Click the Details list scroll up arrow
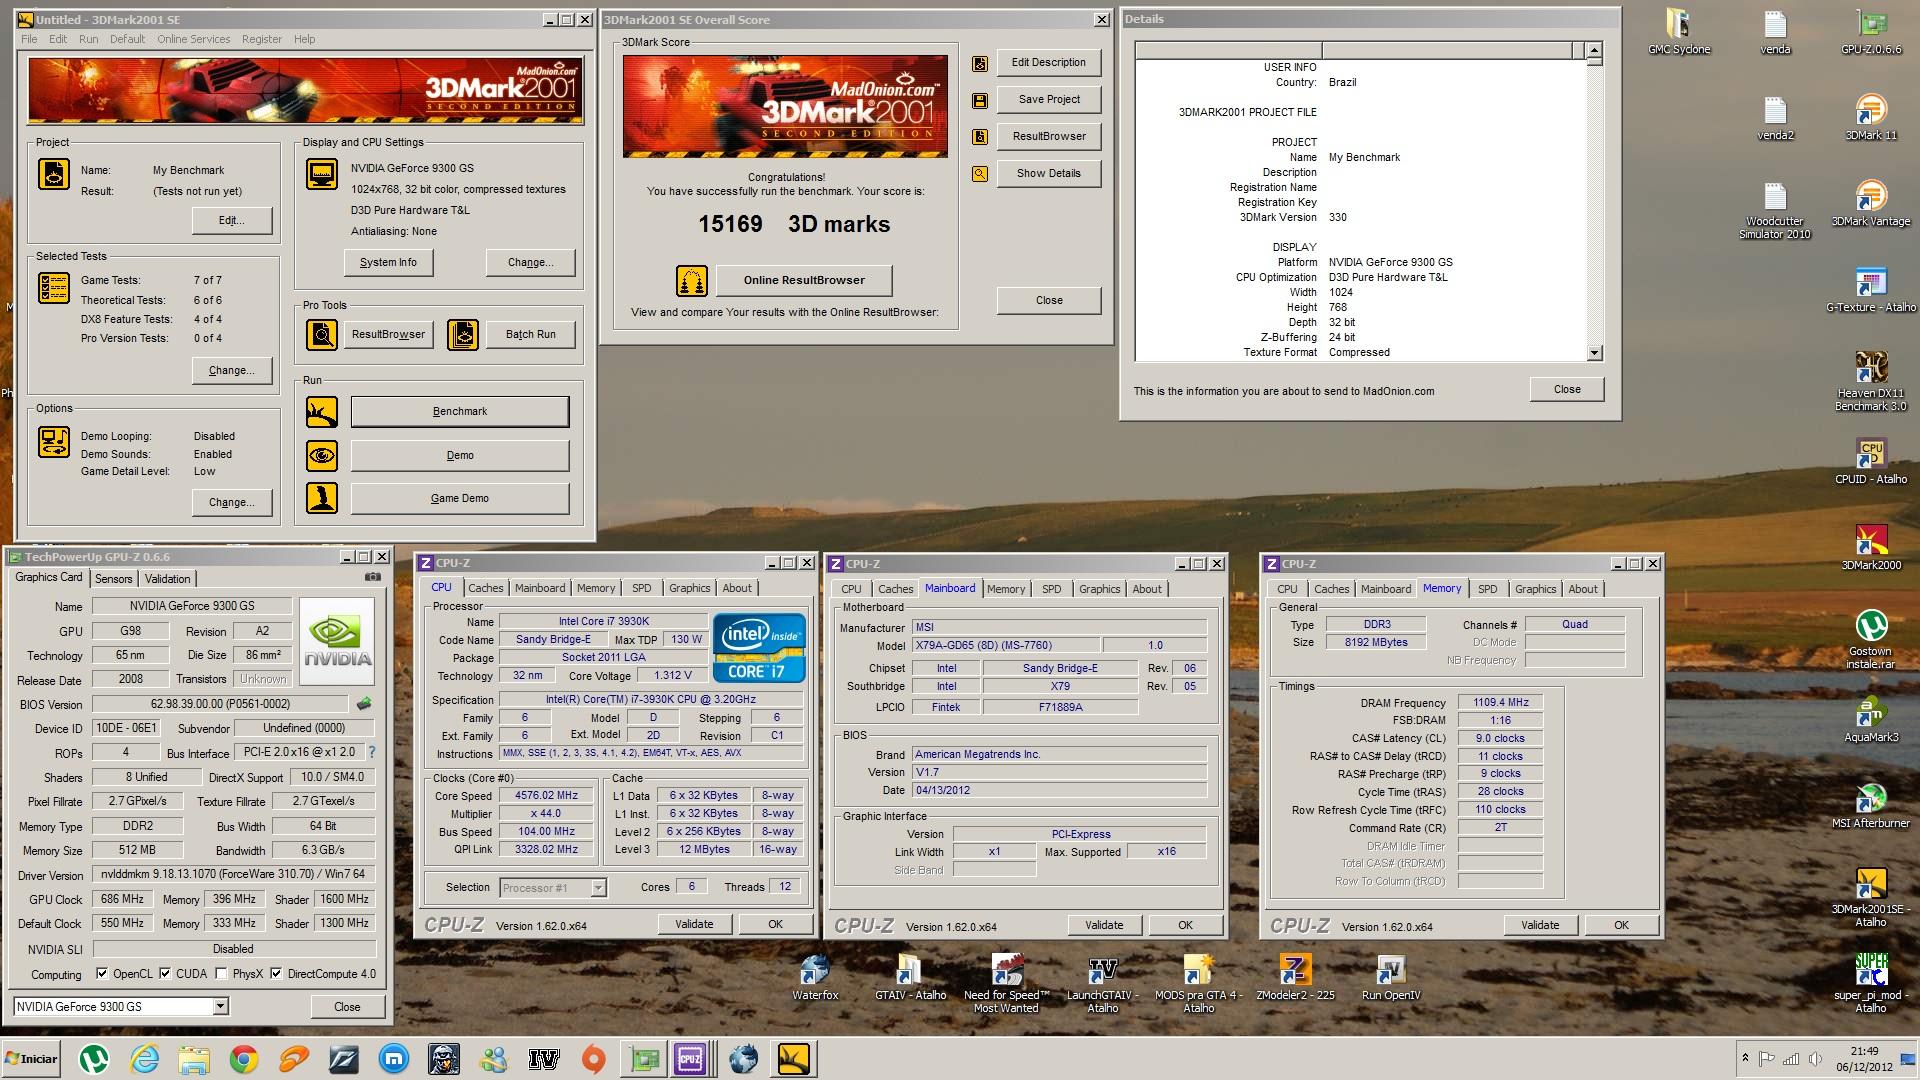This screenshot has height=1080, width=1920. tap(1594, 50)
